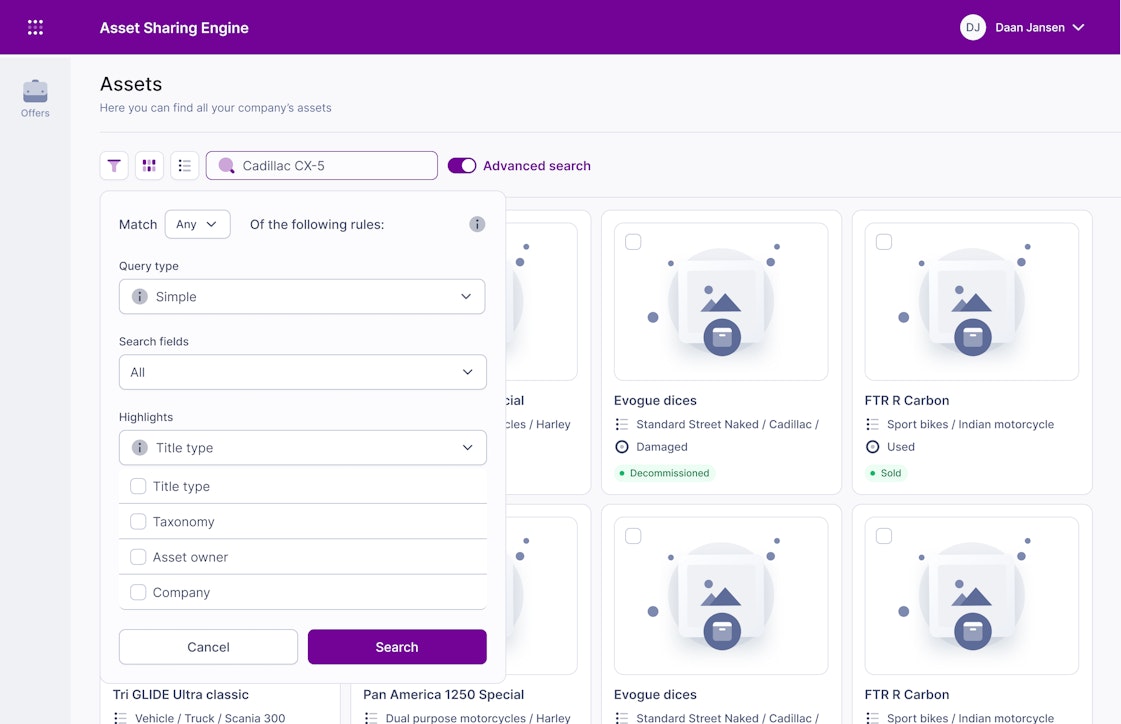Screen dimensions: 1121x724
Task: Click the Asset Sharing Engine title
Action: [174, 28]
